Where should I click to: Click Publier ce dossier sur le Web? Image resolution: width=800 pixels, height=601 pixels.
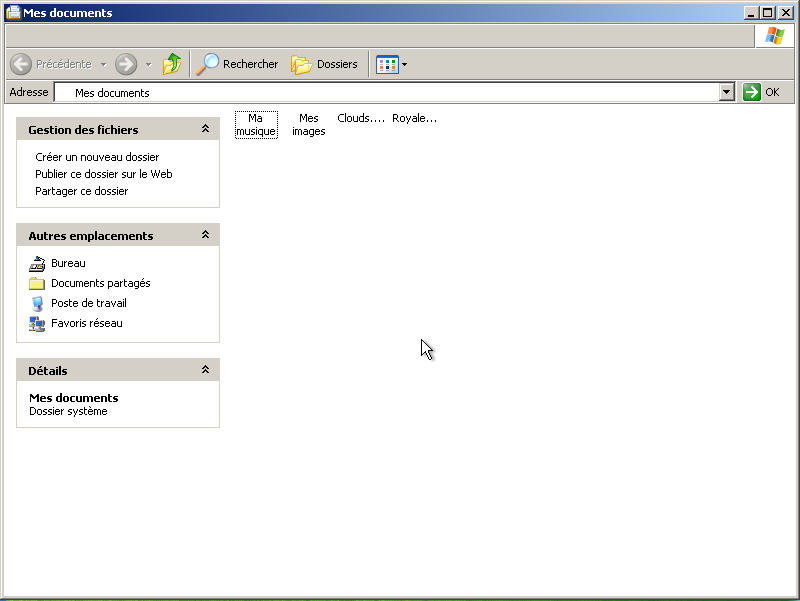(x=104, y=174)
